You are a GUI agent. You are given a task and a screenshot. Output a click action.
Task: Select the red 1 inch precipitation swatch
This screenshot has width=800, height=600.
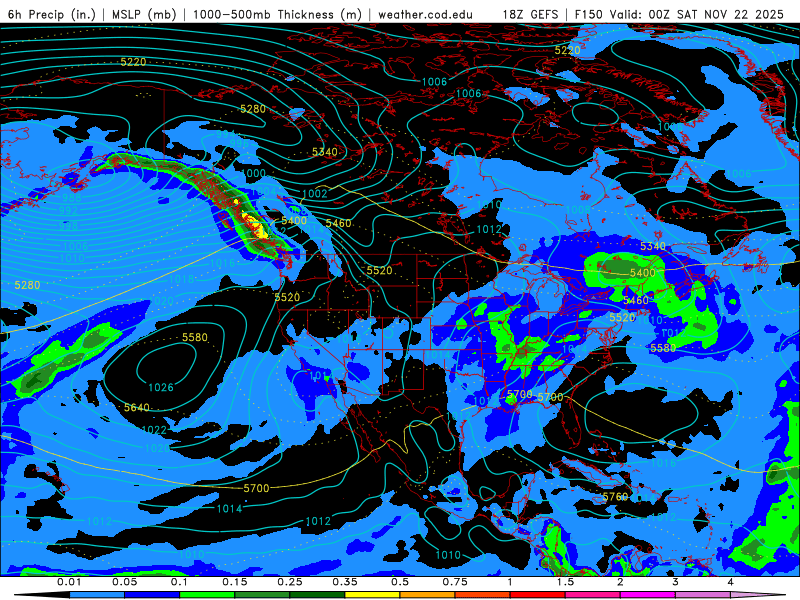coord(538,595)
